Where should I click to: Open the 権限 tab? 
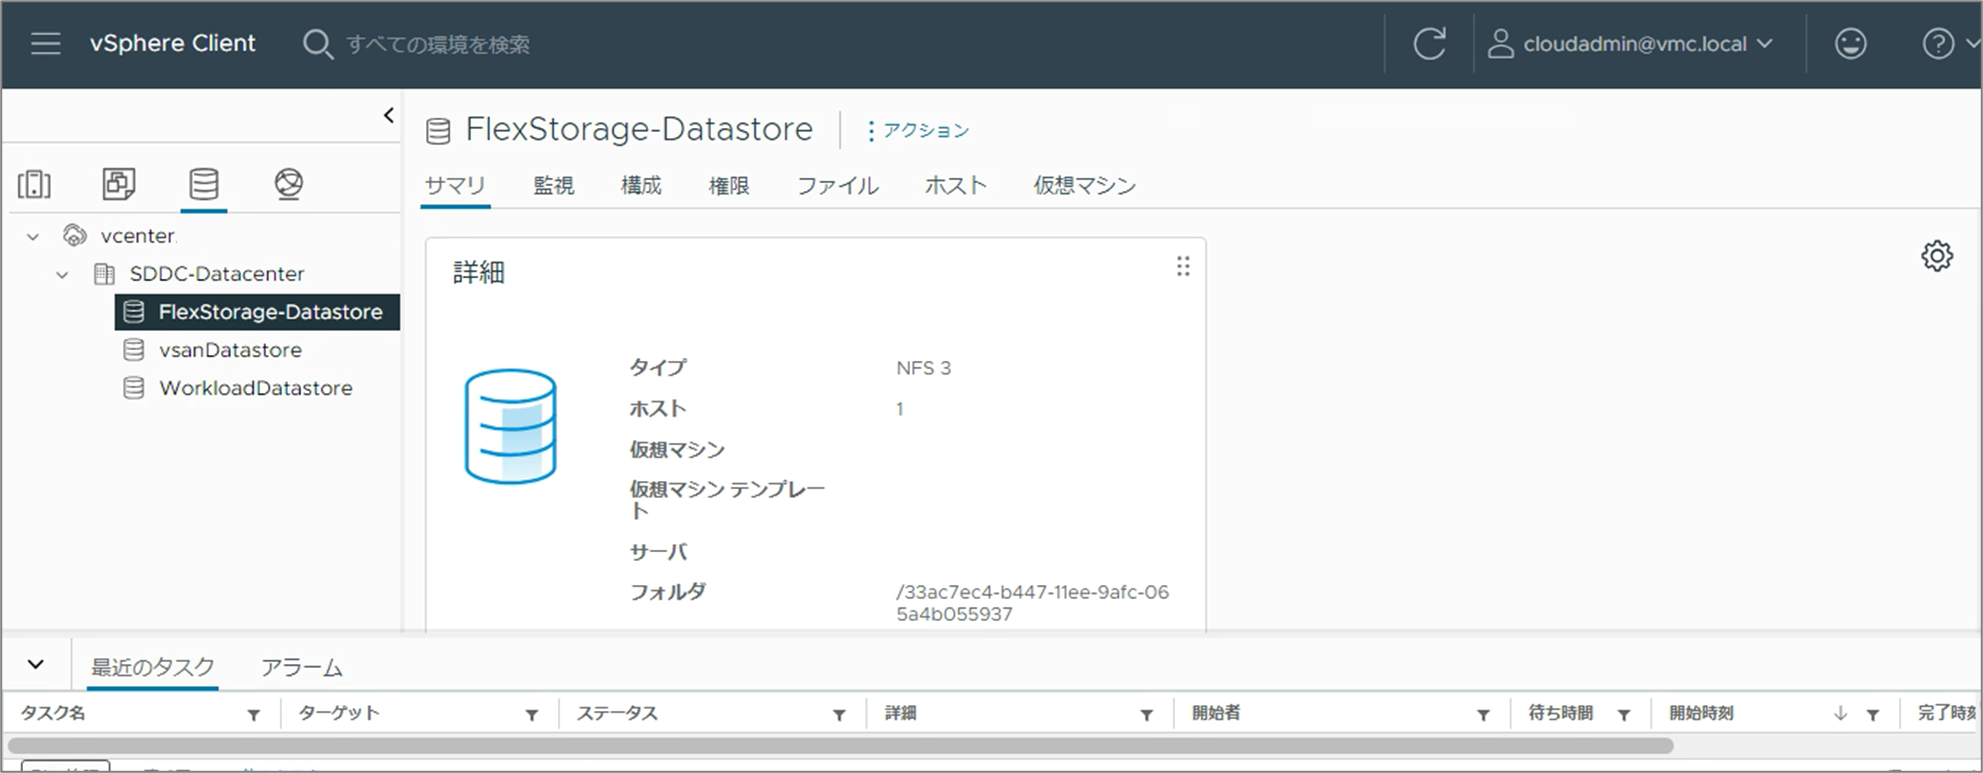pos(729,186)
